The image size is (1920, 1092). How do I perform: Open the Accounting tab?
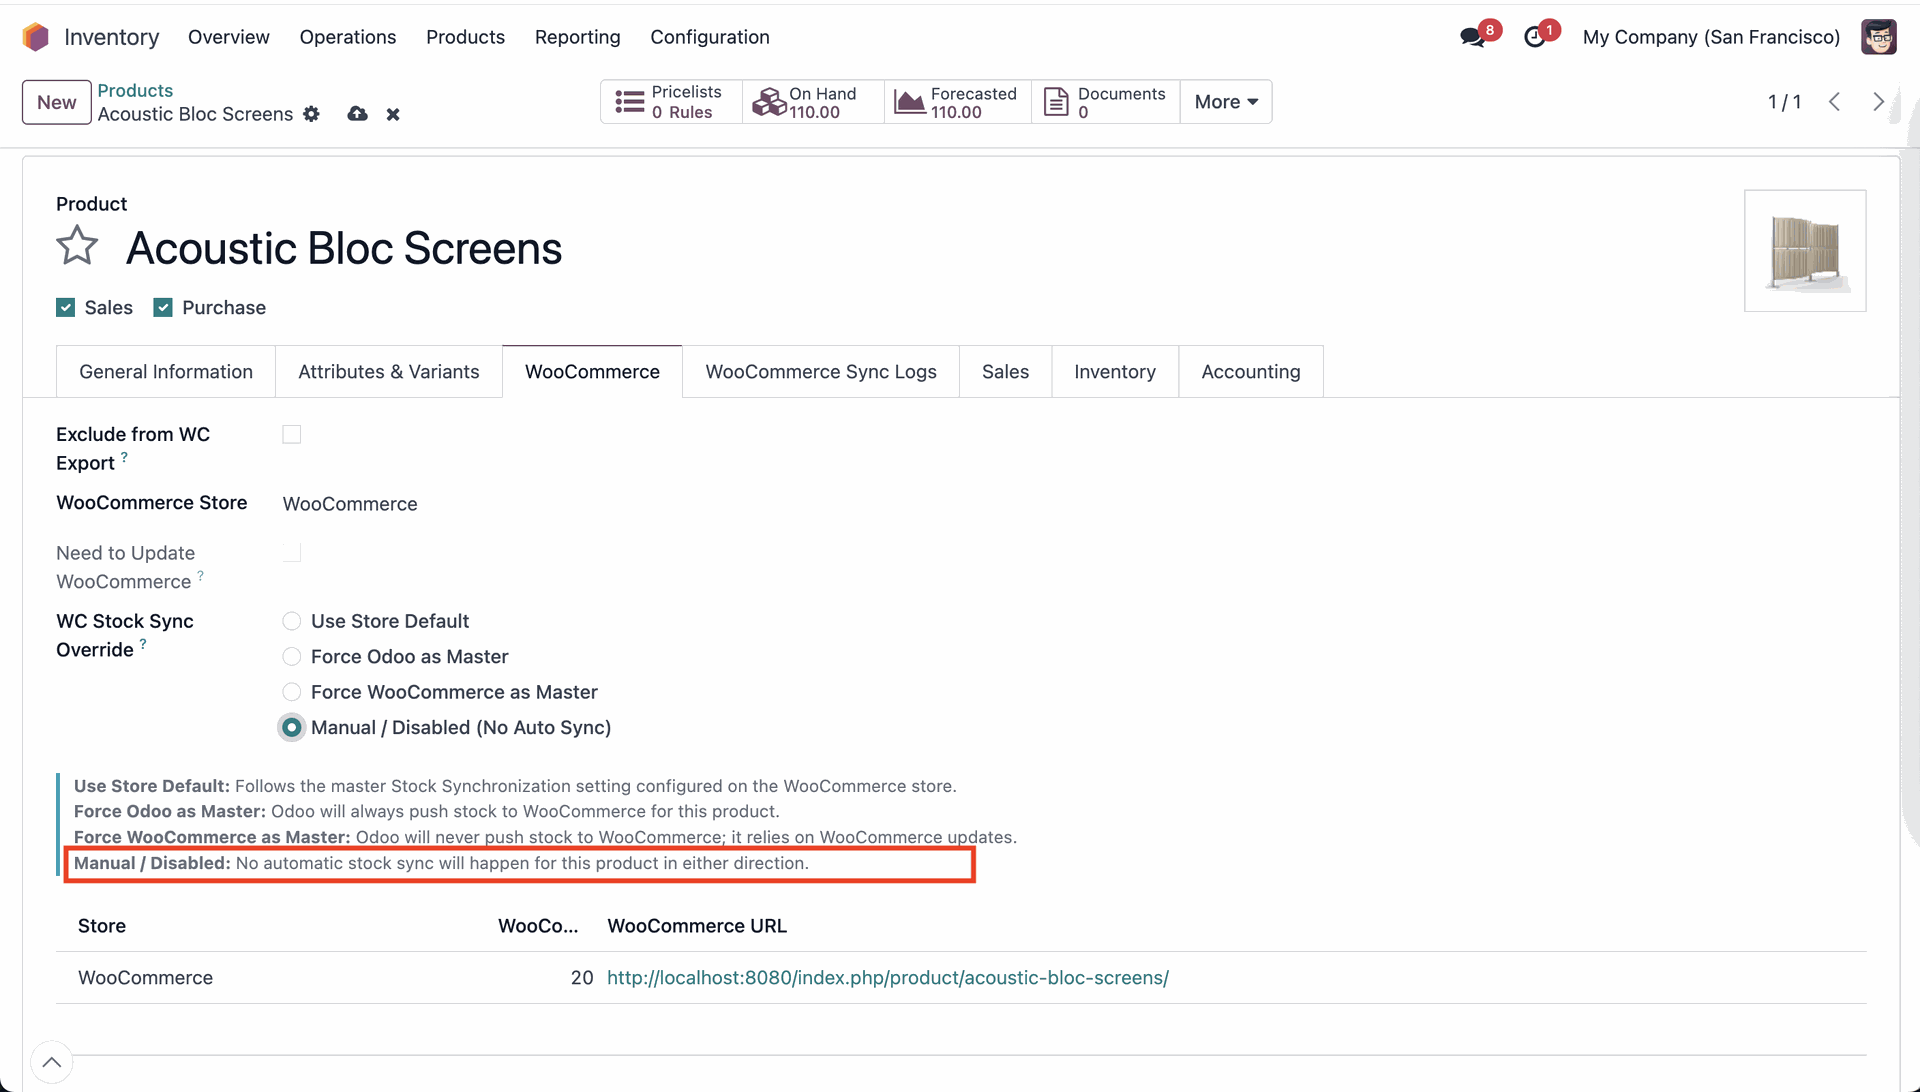[1251, 372]
